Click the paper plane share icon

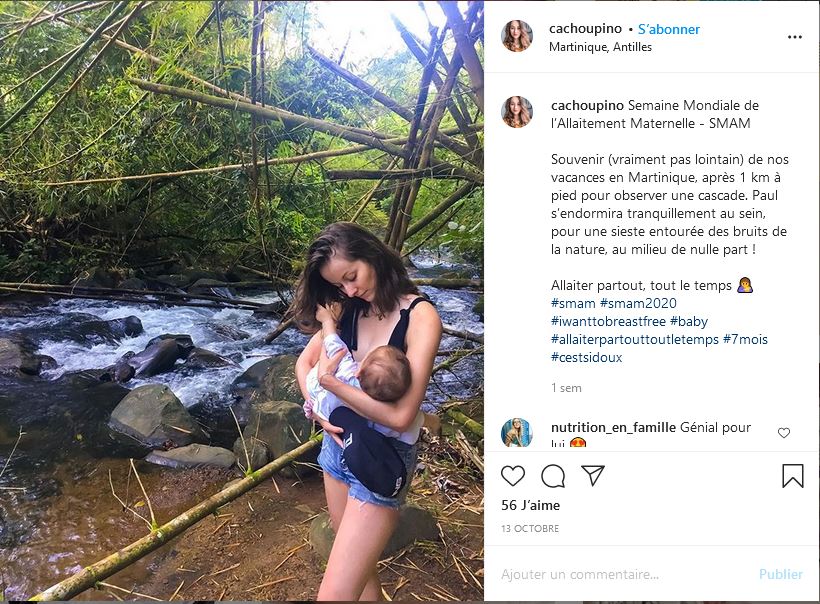click(x=593, y=476)
